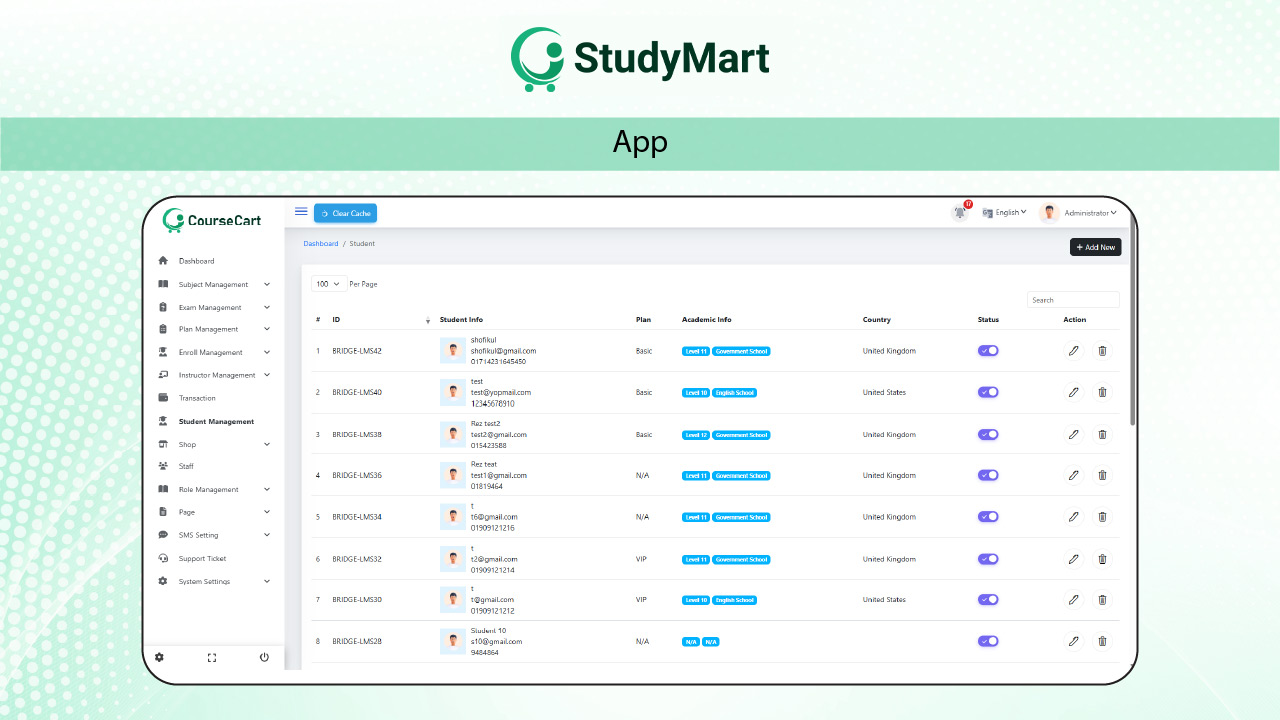Open the sidebar hamburger menu icon
The width and height of the screenshot is (1280, 720).
(x=301, y=211)
